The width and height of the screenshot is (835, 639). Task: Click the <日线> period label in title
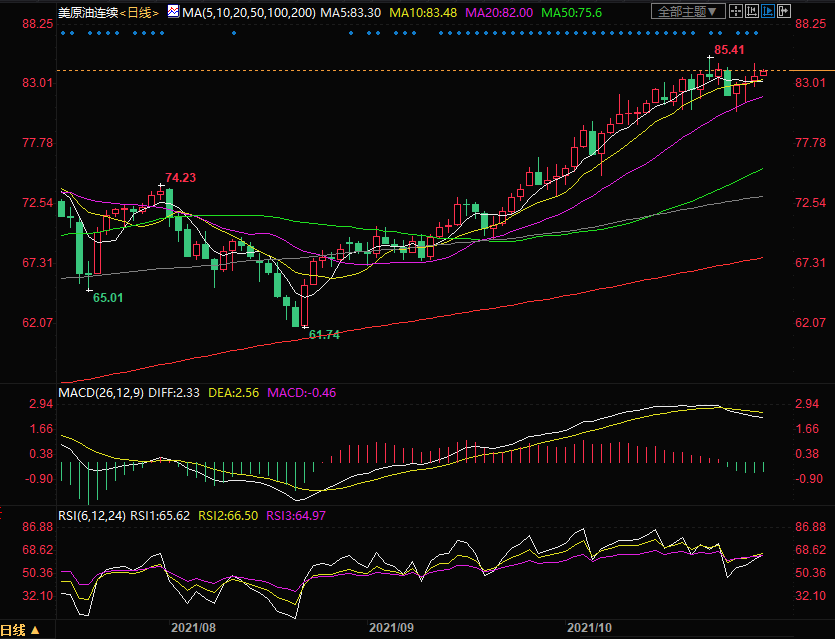coord(139,12)
